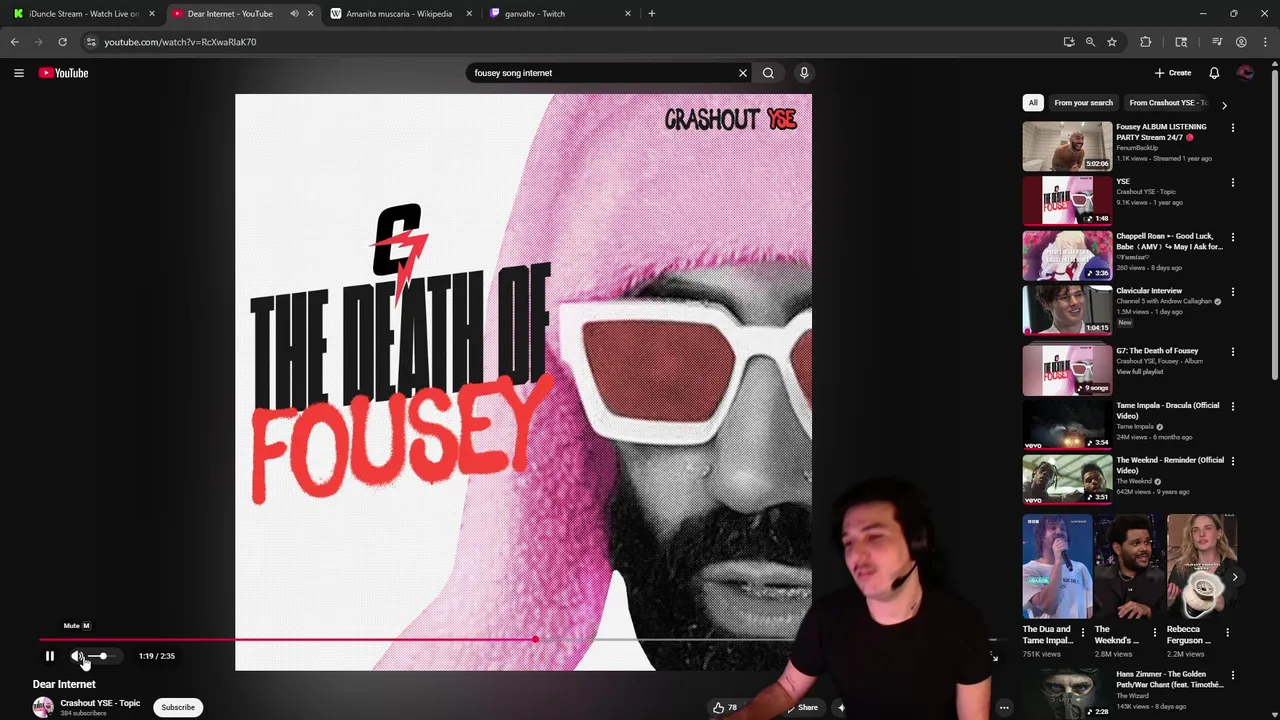
Task: Open options for Tame Impala Dracula video
Action: pos(1232,407)
